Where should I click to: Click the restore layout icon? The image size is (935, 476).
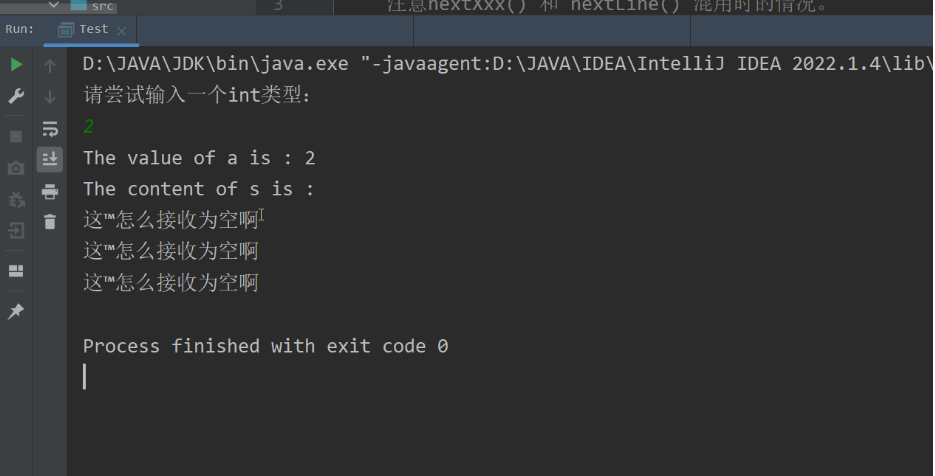pos(16,271)
